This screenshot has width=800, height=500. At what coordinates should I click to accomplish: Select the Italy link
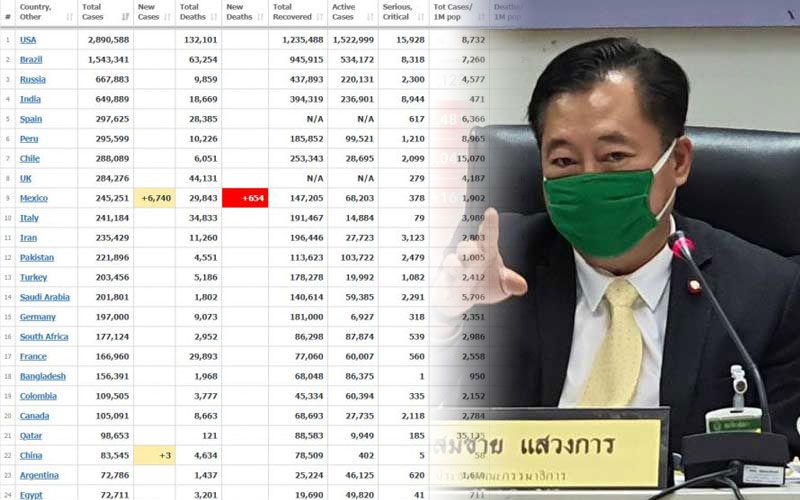click(x=29, y=218)
